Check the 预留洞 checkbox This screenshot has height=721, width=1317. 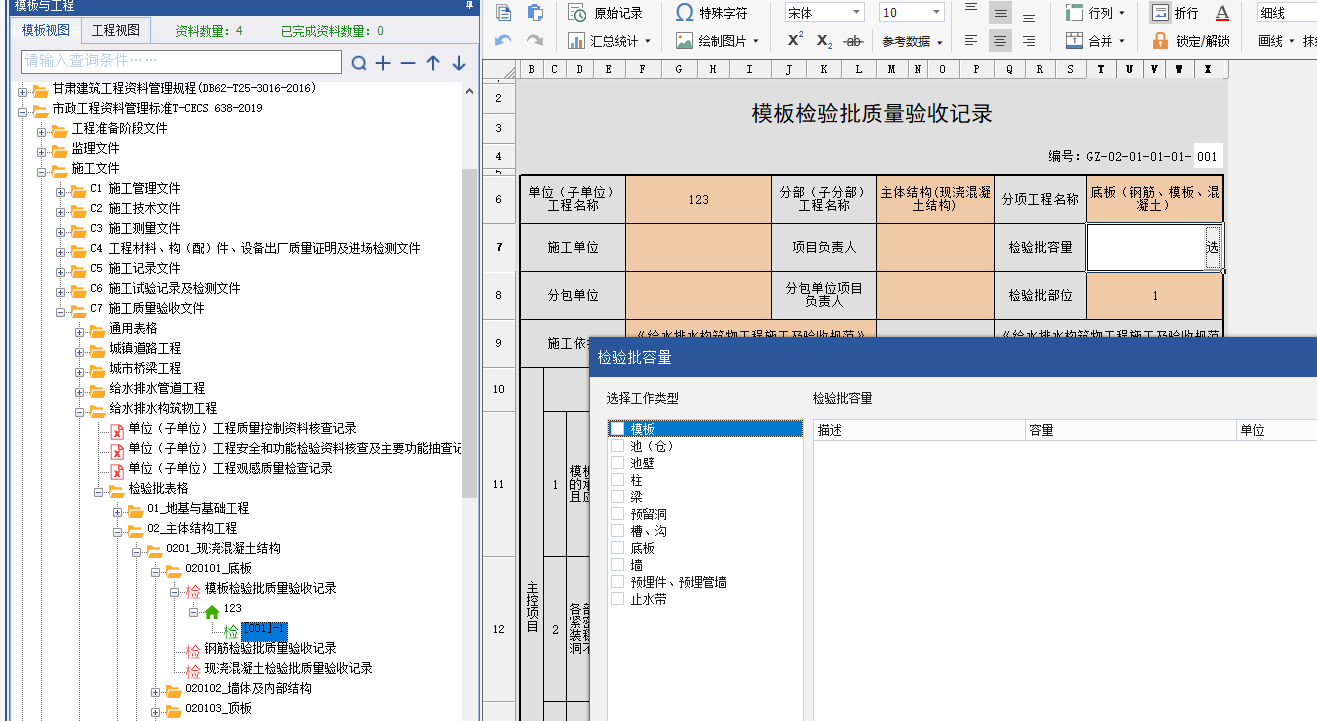pyautogui.click(x=617, y=513)
